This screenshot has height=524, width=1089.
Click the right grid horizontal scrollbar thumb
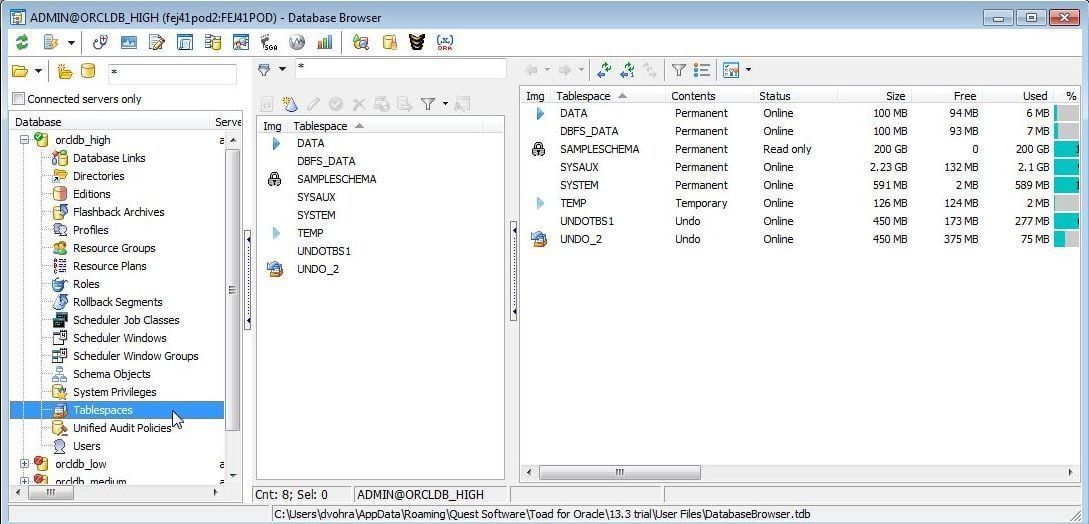[620, 473]
